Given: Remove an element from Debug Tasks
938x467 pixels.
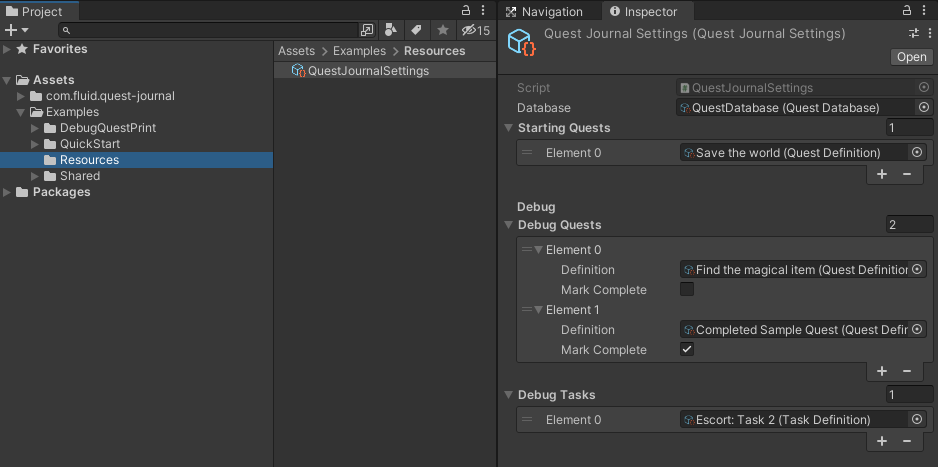Looking at the screenshot, I should coord(907,441).
